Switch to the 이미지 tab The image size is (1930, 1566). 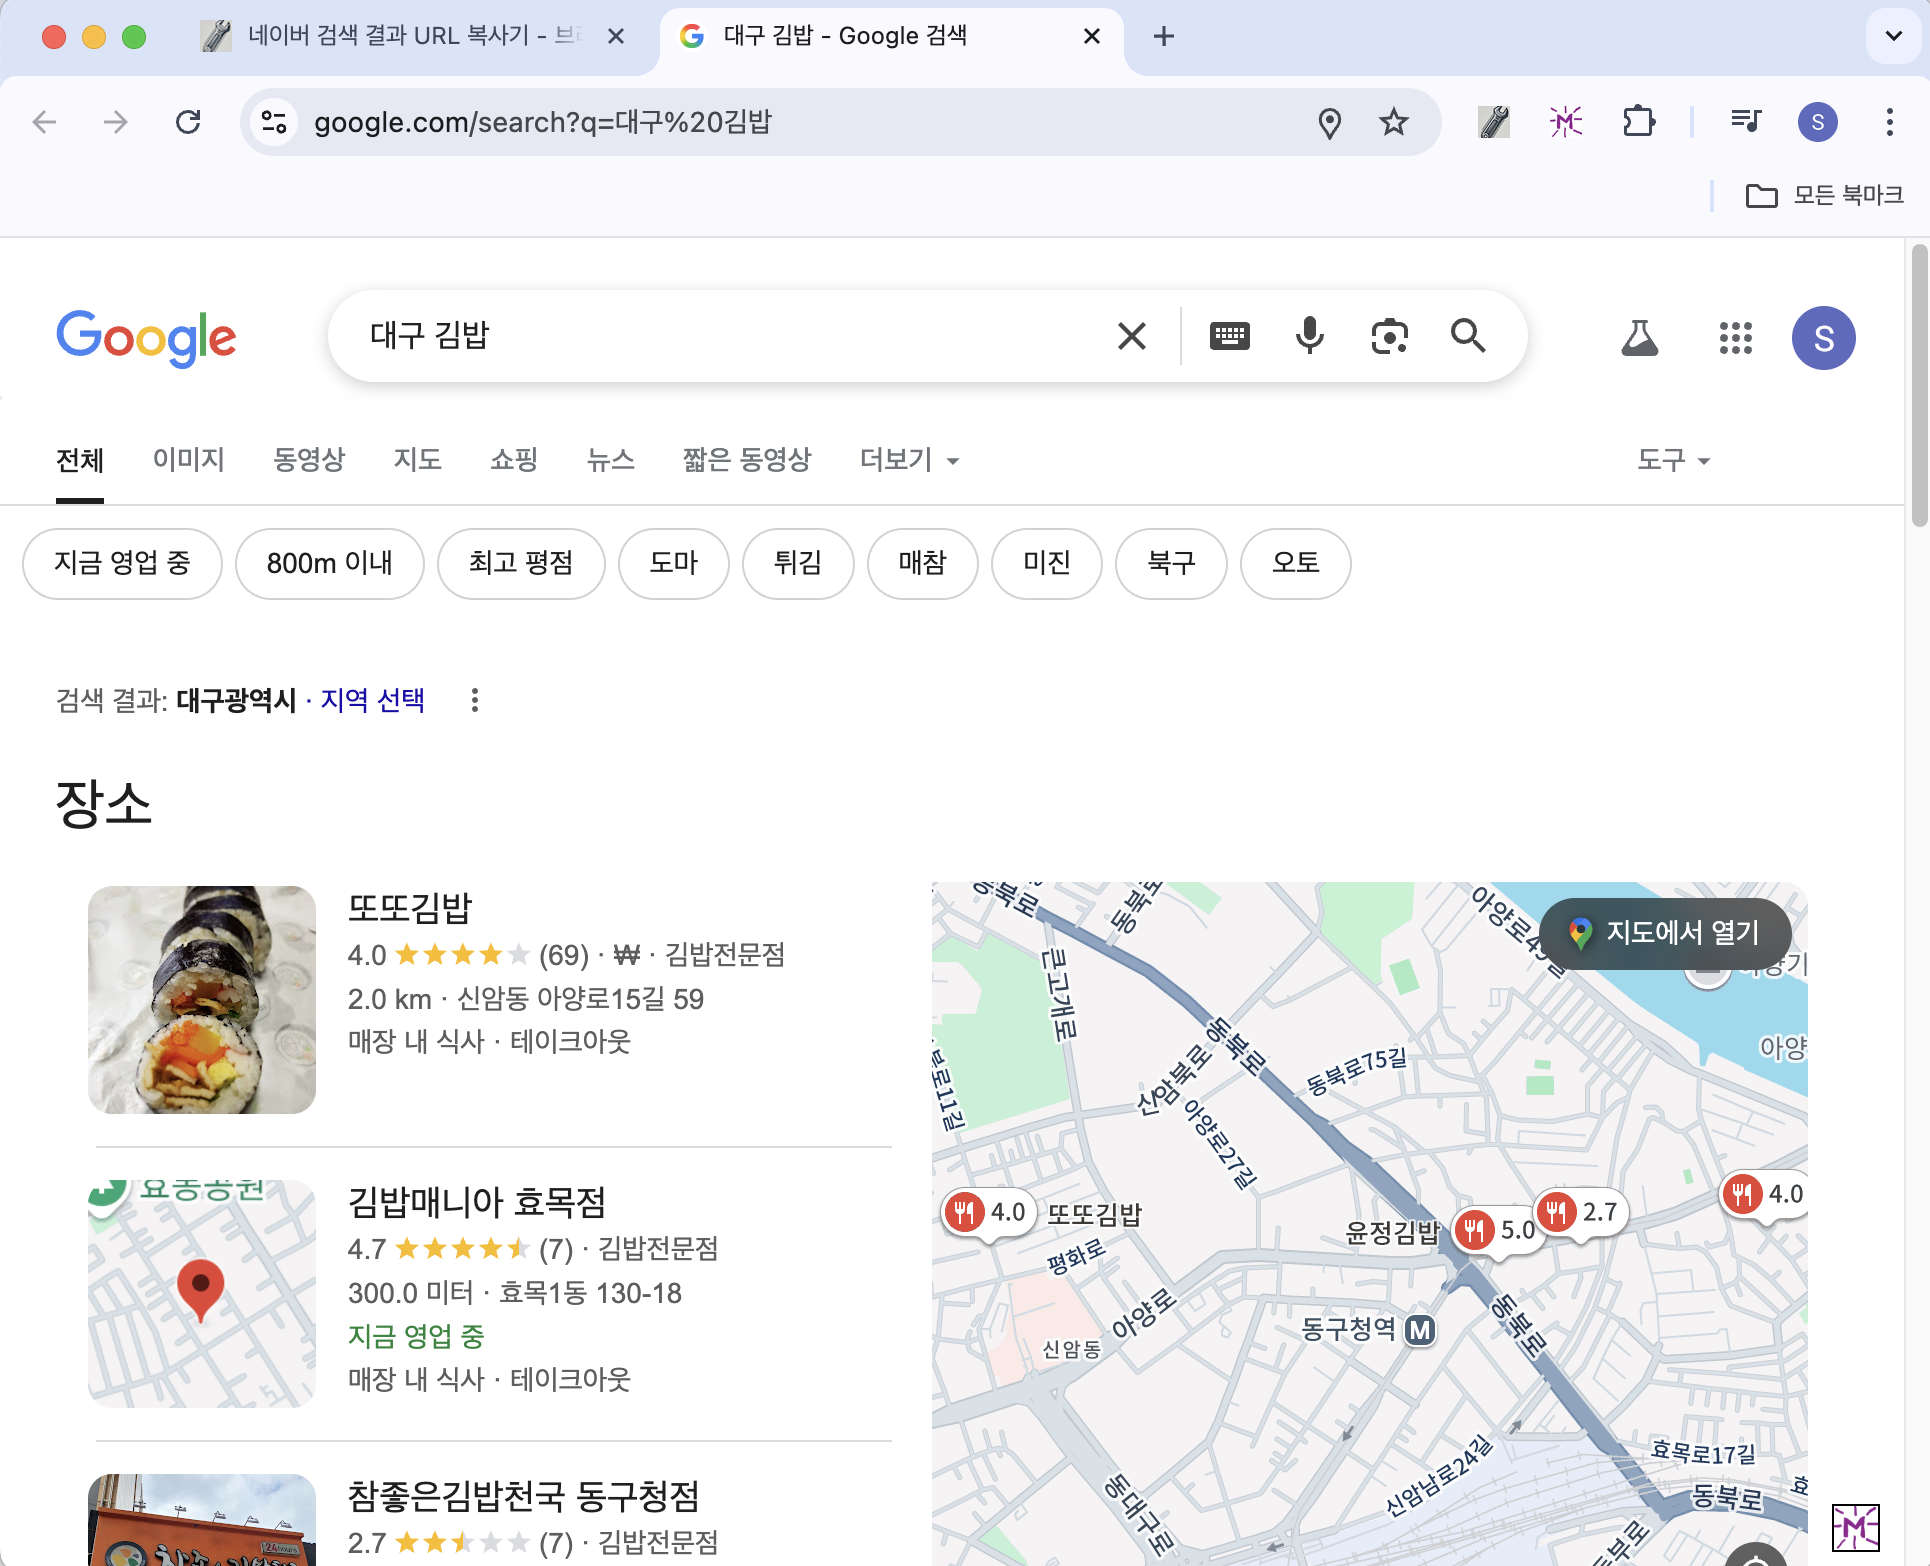(x=188, y=460)
